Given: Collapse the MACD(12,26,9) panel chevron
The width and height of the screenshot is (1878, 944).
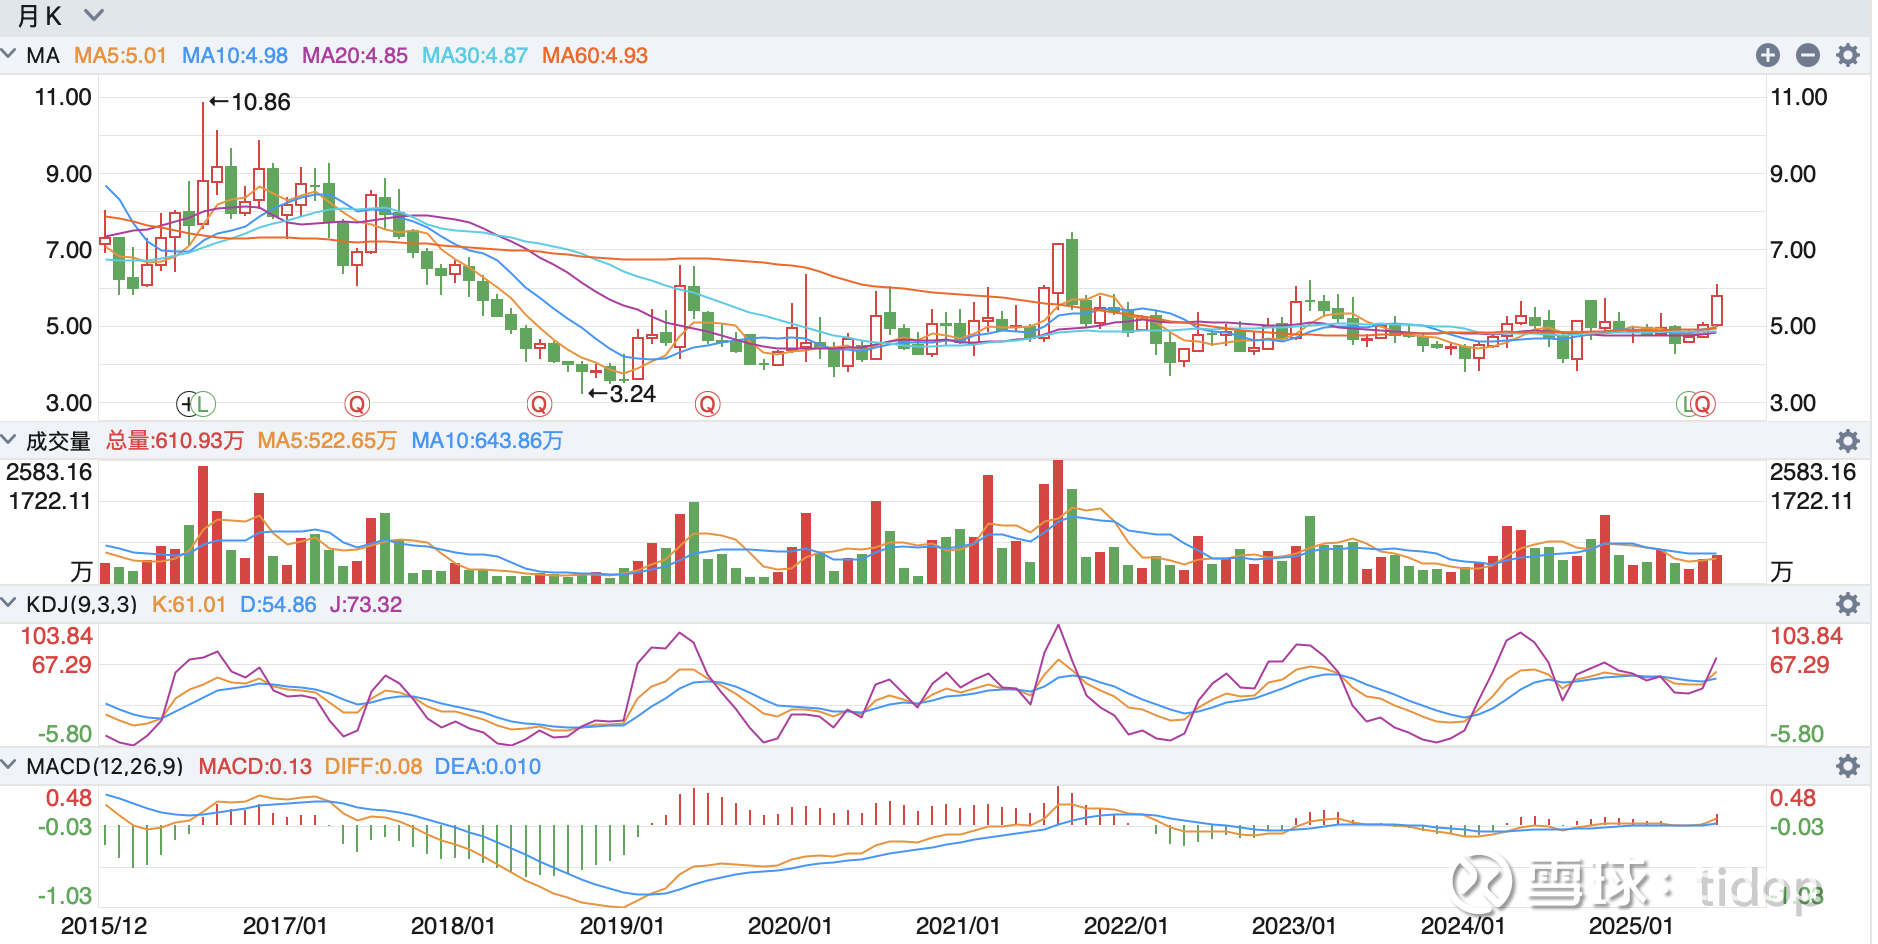Looking at the screenshot, I should (9, 765).
